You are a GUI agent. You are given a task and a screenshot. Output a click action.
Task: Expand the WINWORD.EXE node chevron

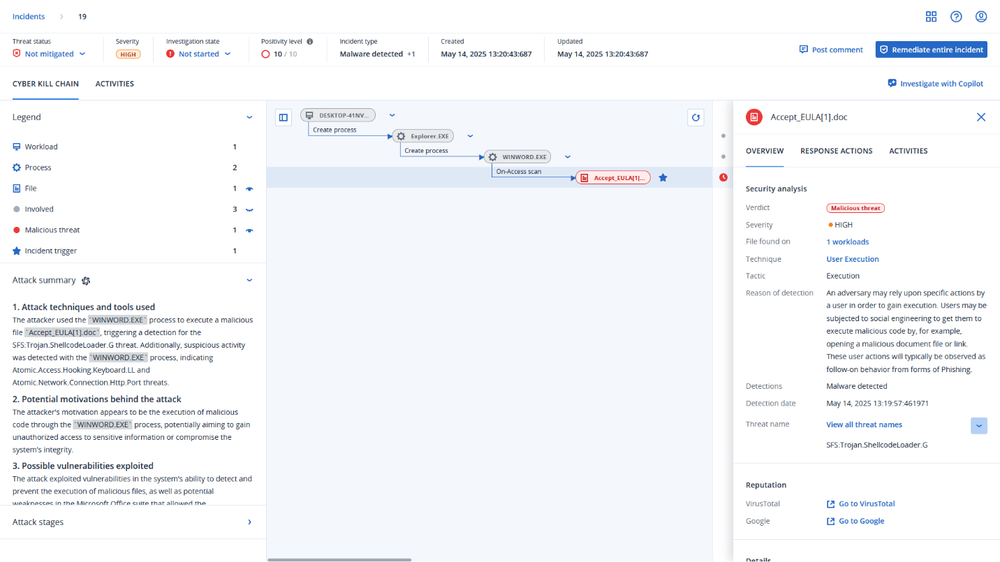tap(568, 157)
